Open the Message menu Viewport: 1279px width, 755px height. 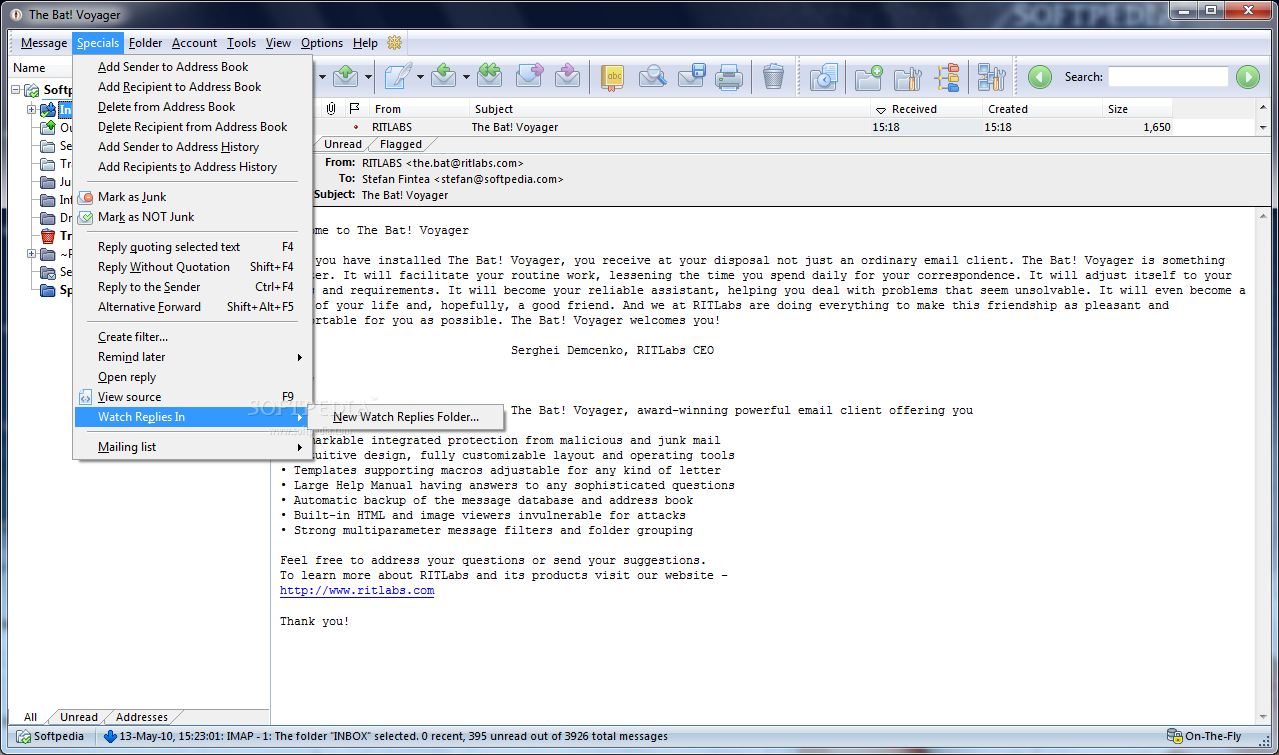coord(44,43)
